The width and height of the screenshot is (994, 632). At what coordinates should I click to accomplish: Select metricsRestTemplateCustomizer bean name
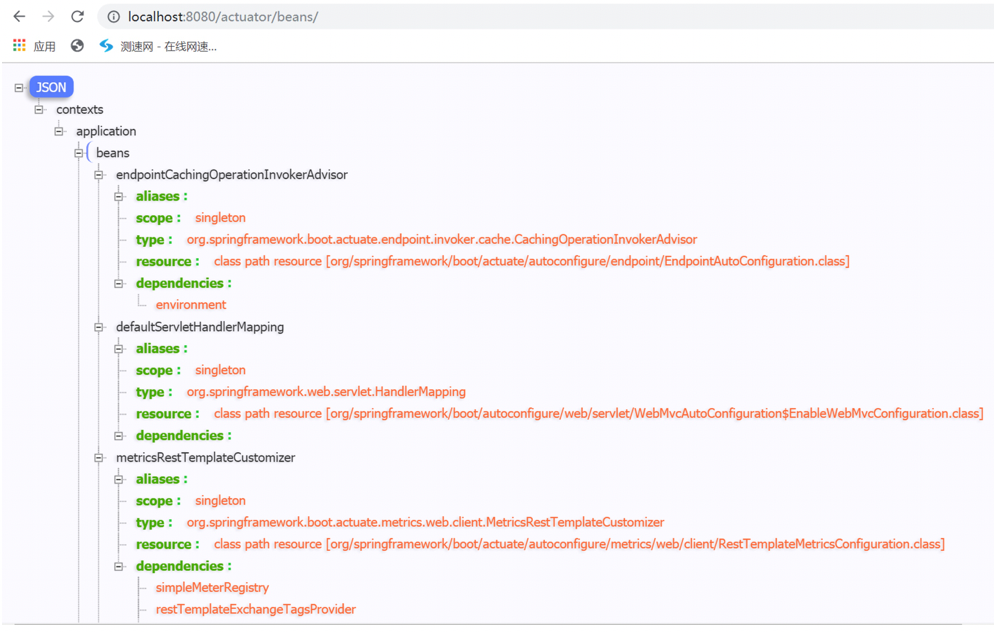(x=205, y=458)
